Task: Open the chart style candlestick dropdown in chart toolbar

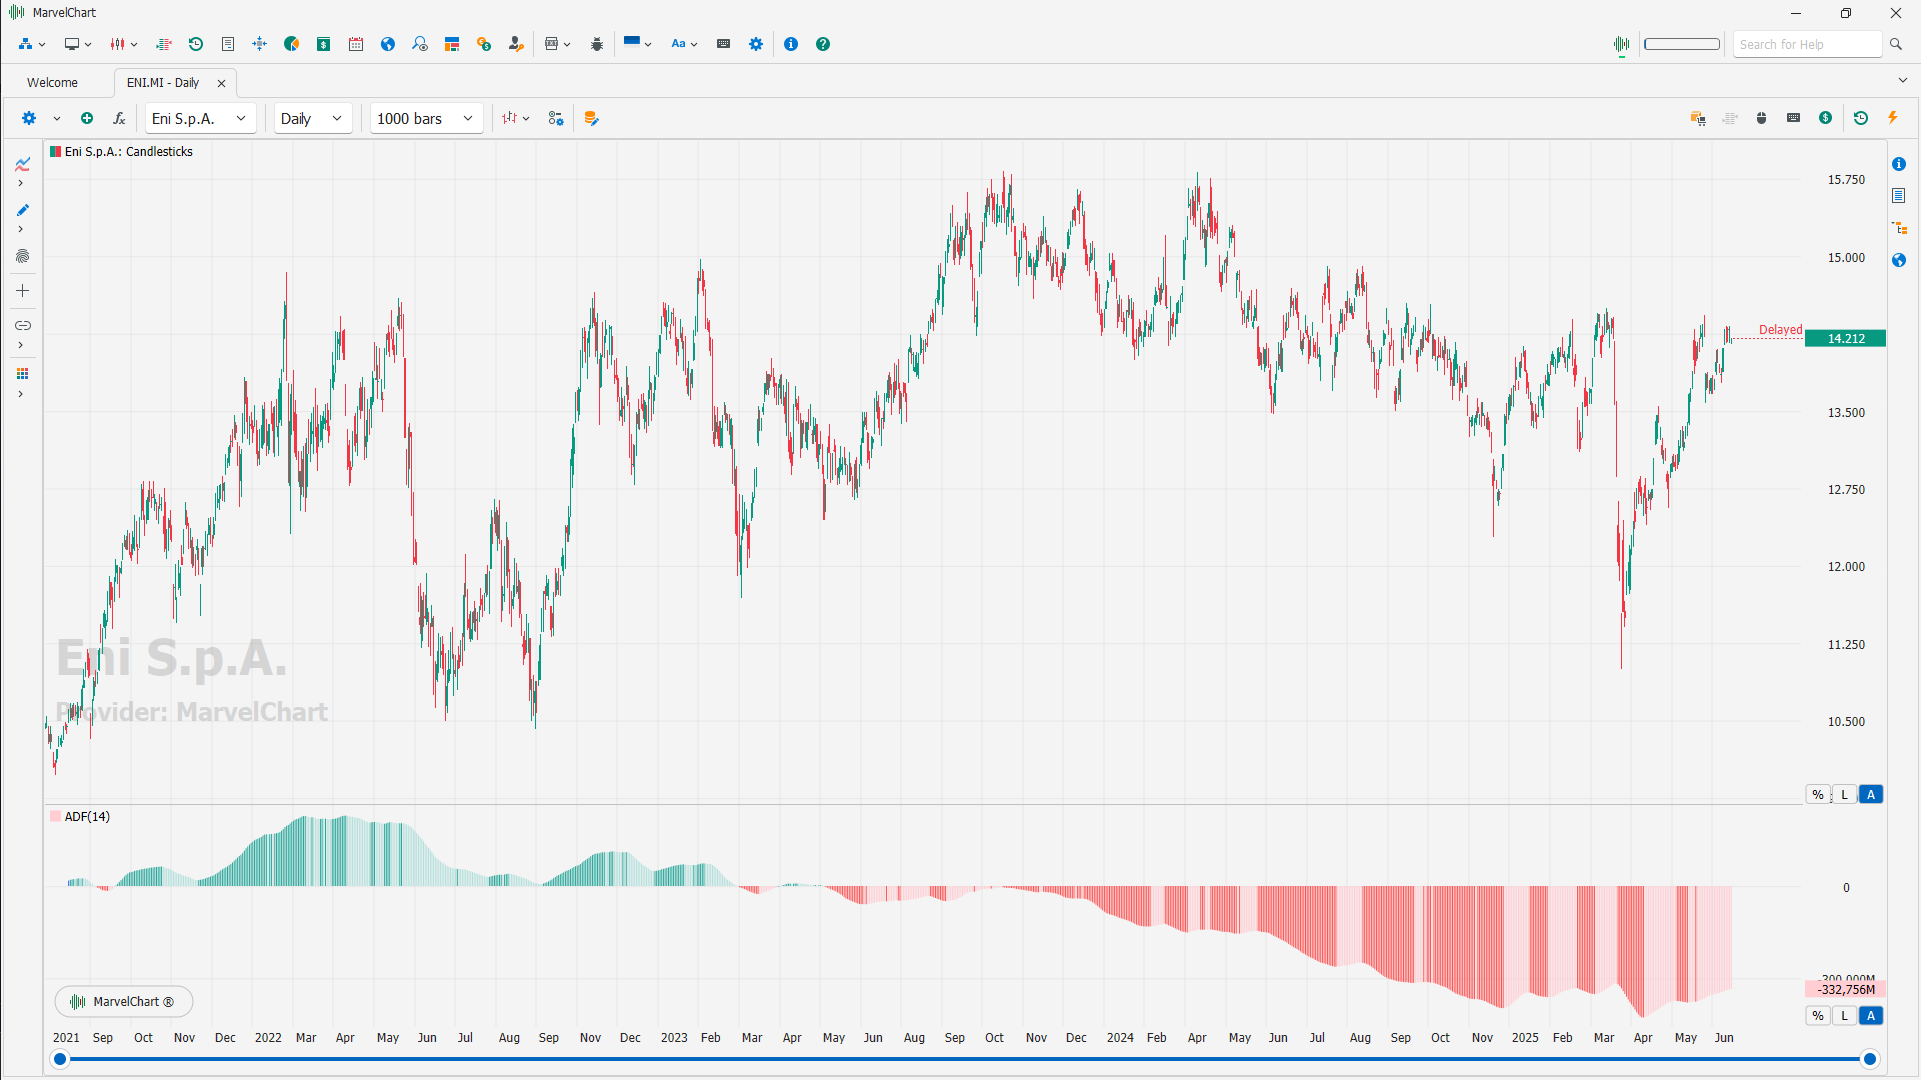Action: point(515,118)
